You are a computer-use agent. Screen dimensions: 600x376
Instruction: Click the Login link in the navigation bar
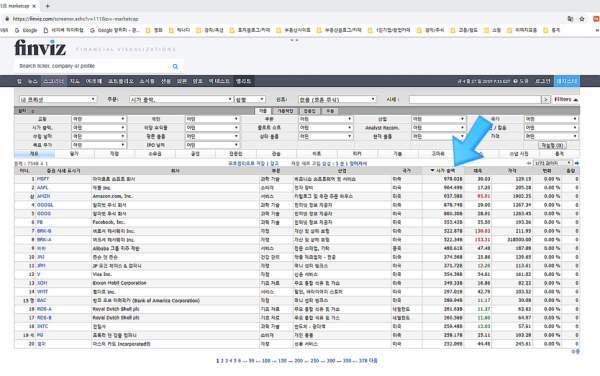click(x=543, y=81)
